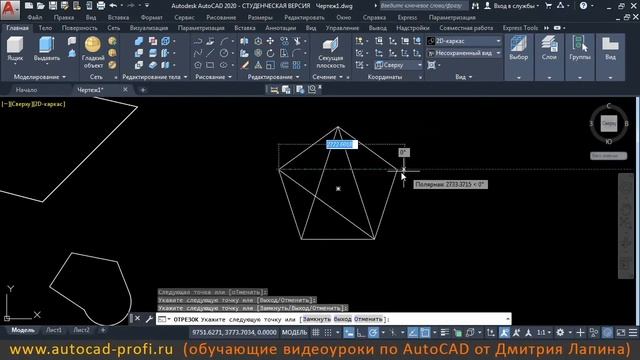Pick the Polyline tool in Drawing panel
Viewport: 640px width, 360px height.
click(198, 41)
